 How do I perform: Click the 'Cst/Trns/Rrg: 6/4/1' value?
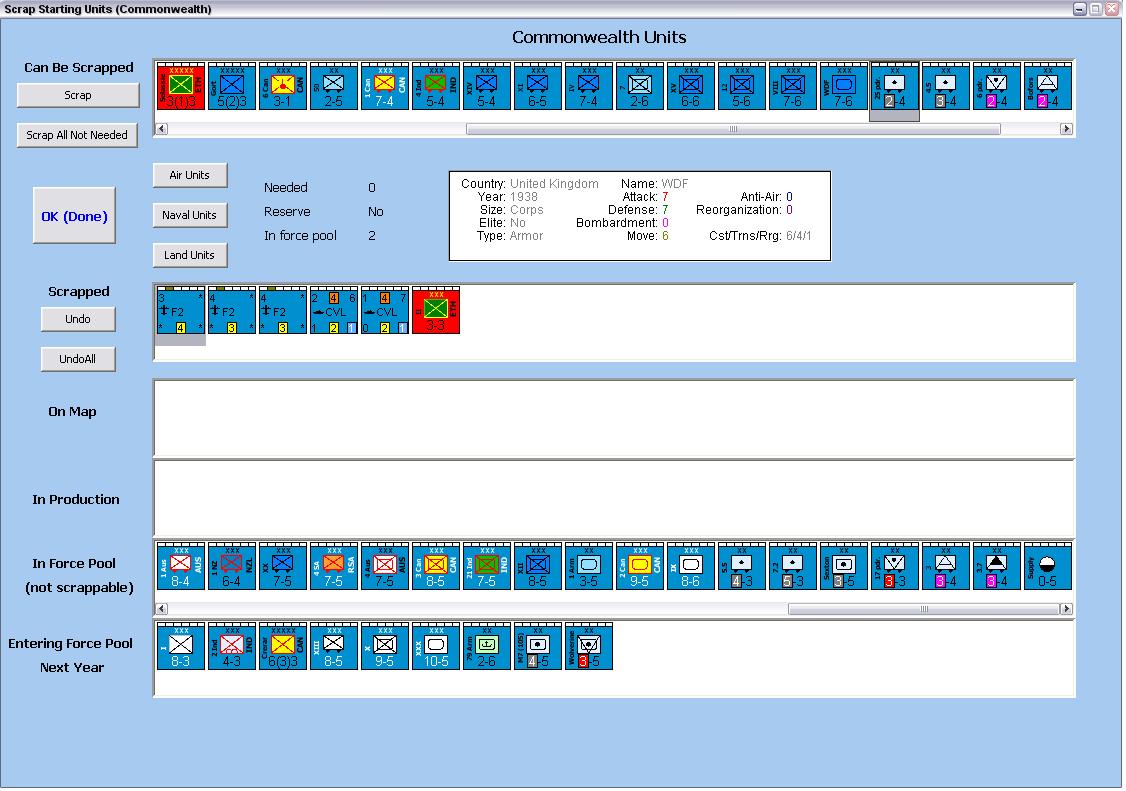tap(760, 236)
